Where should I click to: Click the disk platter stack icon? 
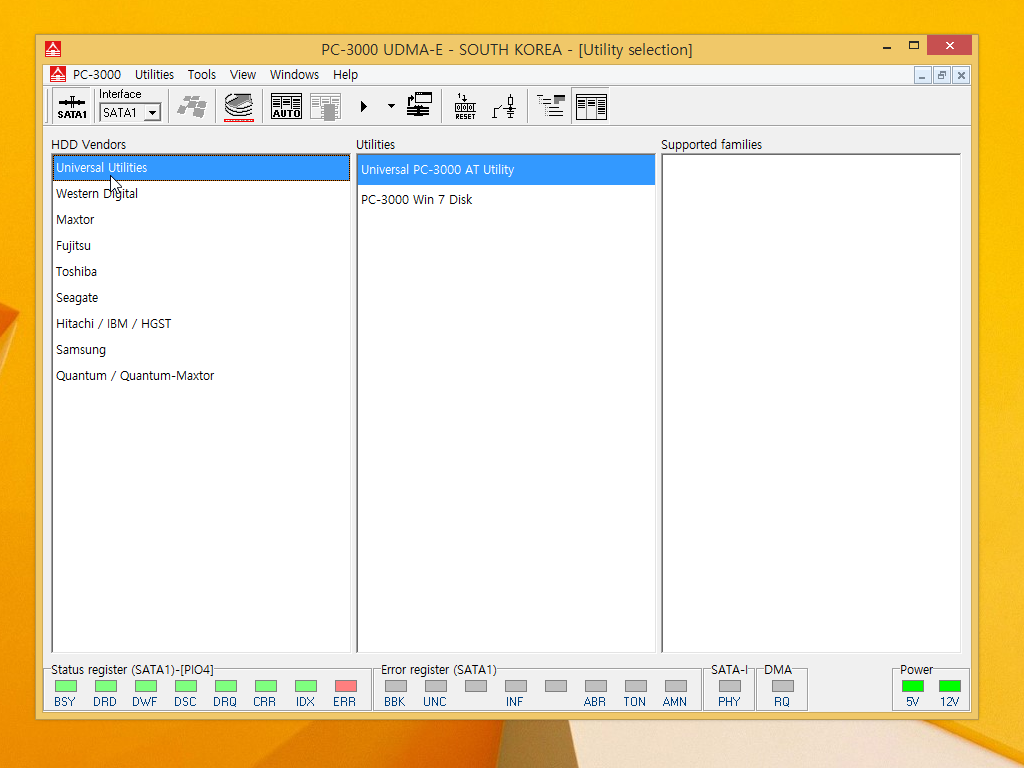click(x=239, y=106)
